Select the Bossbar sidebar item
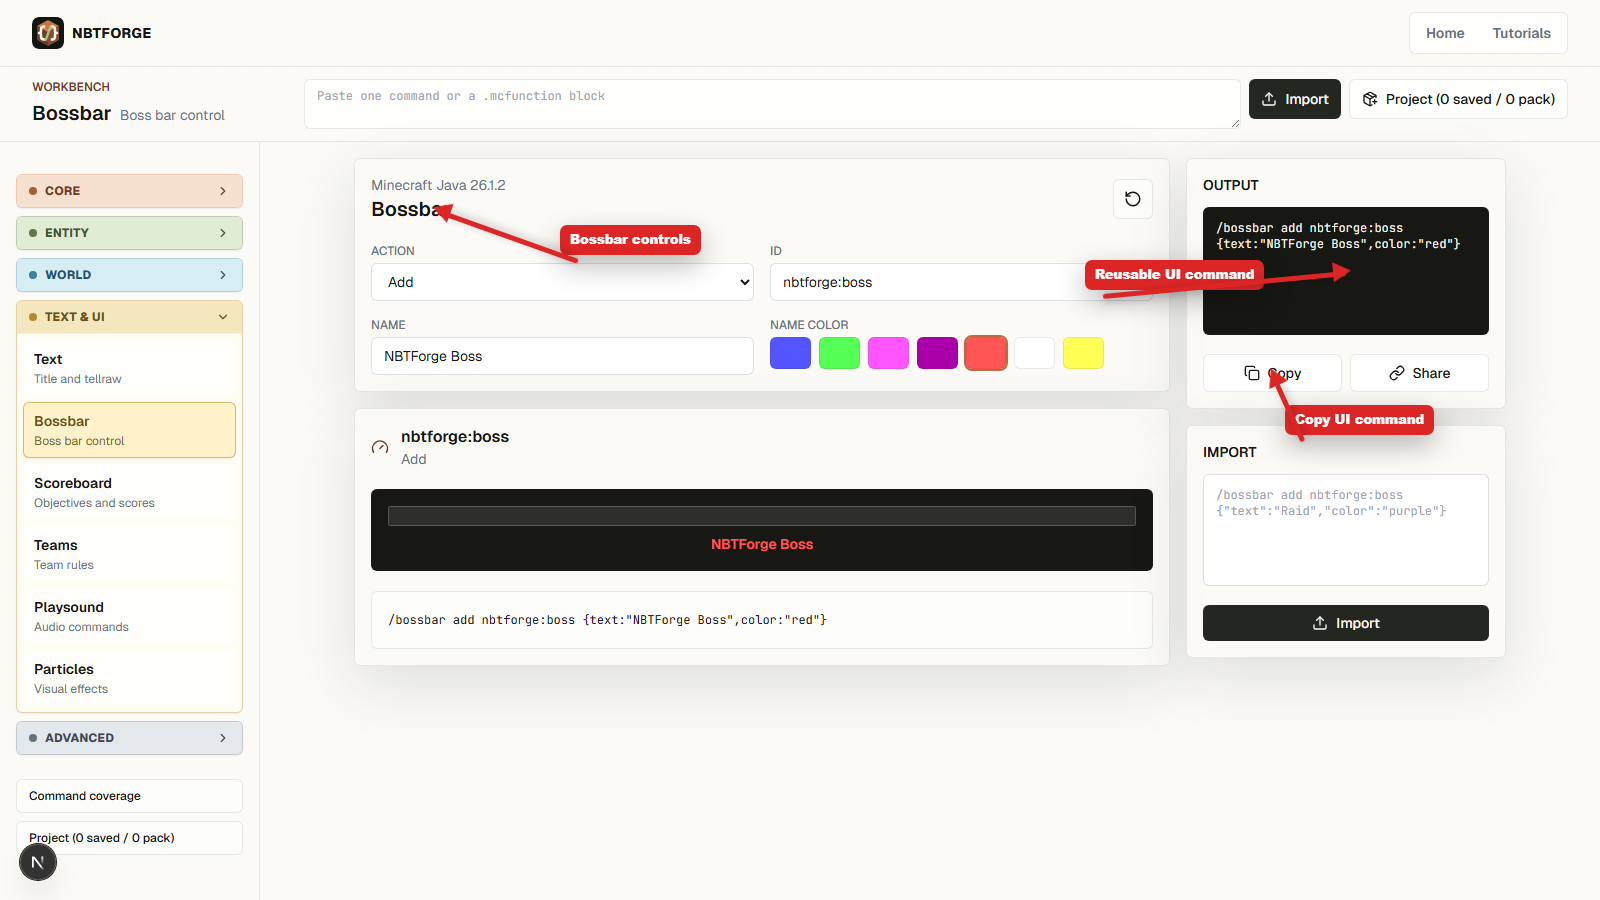The width and height of the screenshot is (1600, 900). (129, 430)
